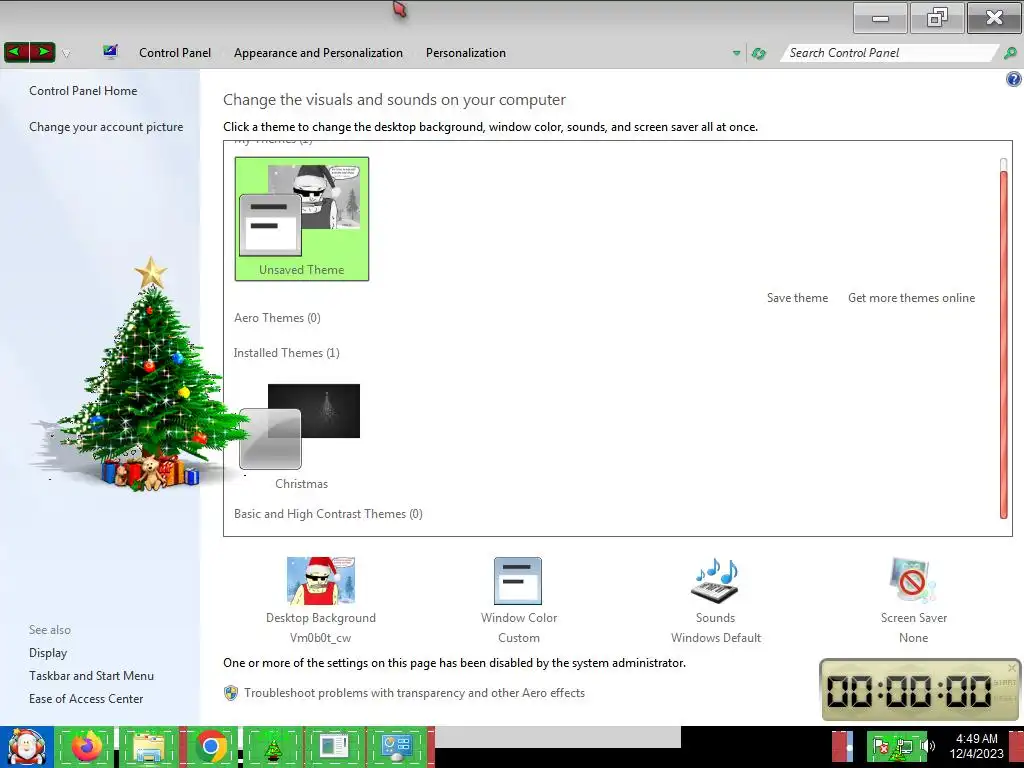This screenshot has width=1024, height=768.
Task: Open Taskbar and Start Menu link
Action: tap(91, 676)
